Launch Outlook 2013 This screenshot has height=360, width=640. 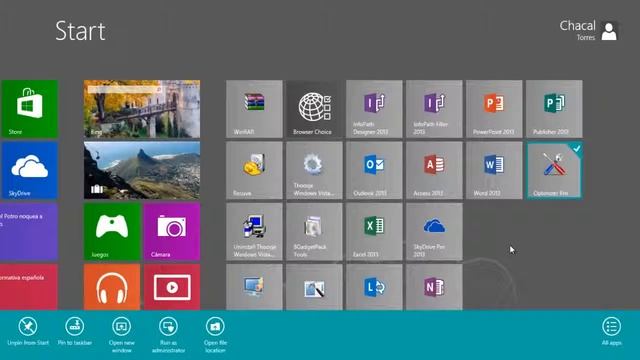[x=374, y=170]
